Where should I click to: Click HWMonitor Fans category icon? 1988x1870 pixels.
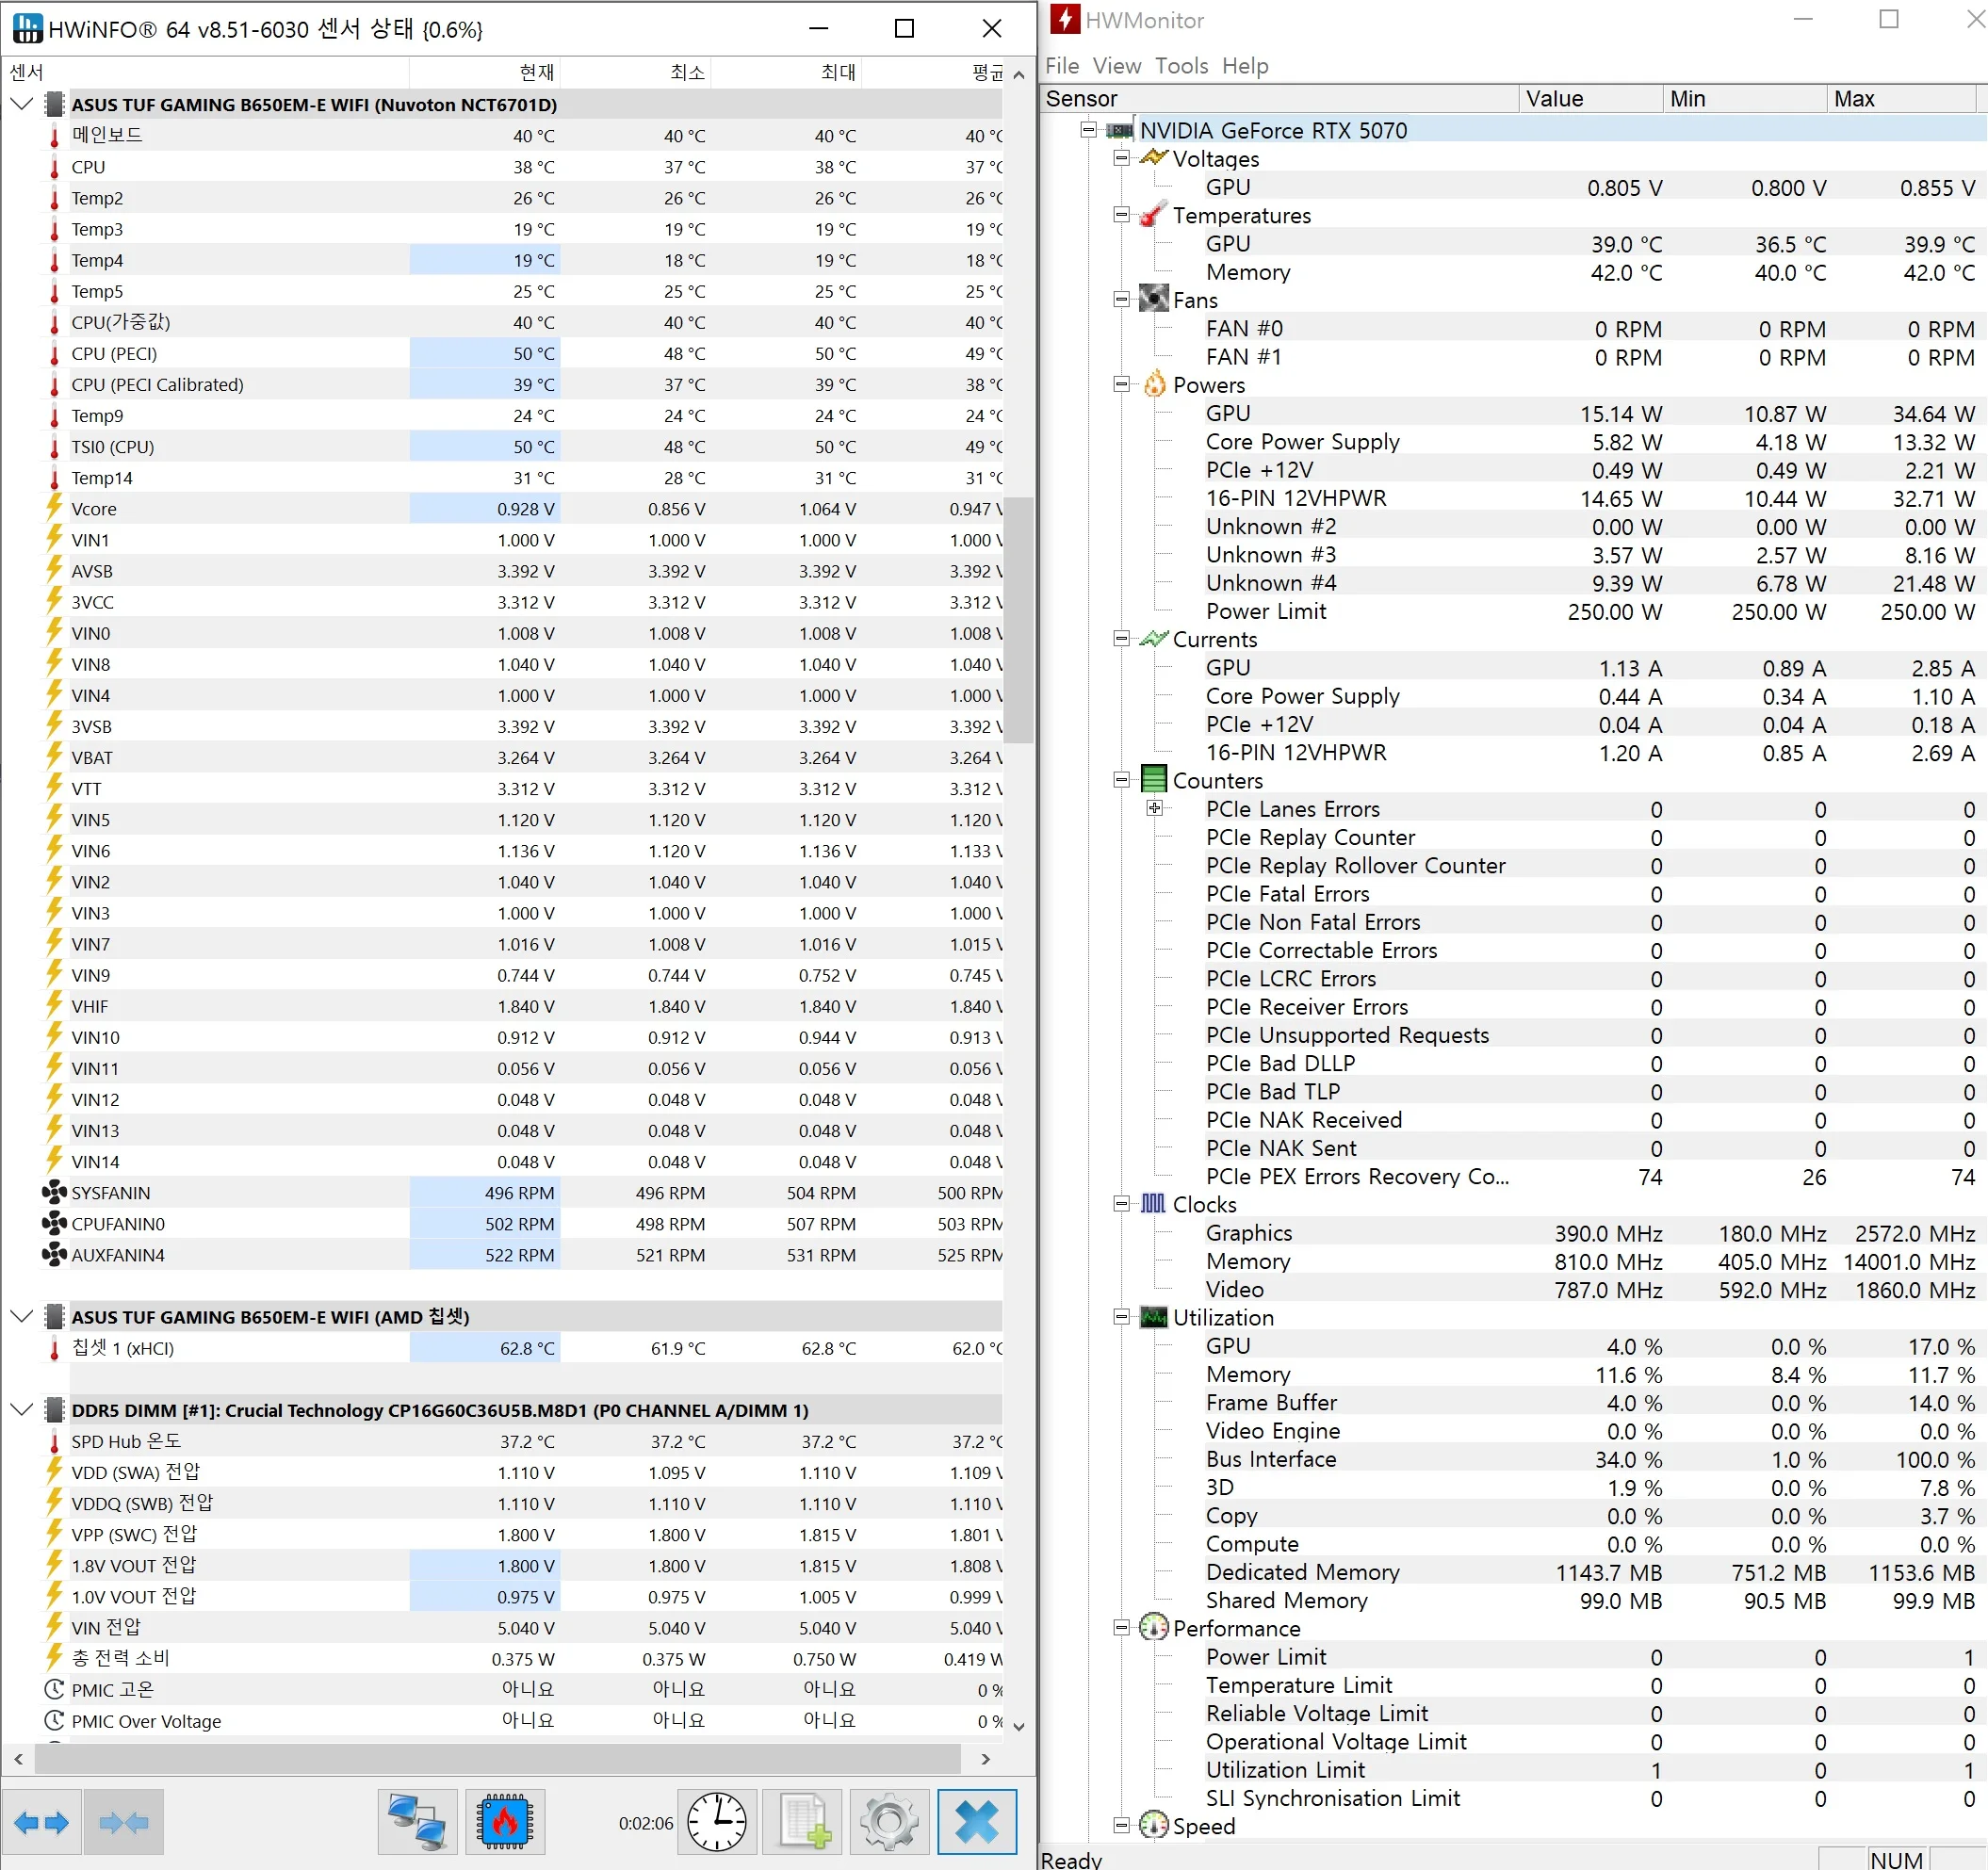(1154, 299)
